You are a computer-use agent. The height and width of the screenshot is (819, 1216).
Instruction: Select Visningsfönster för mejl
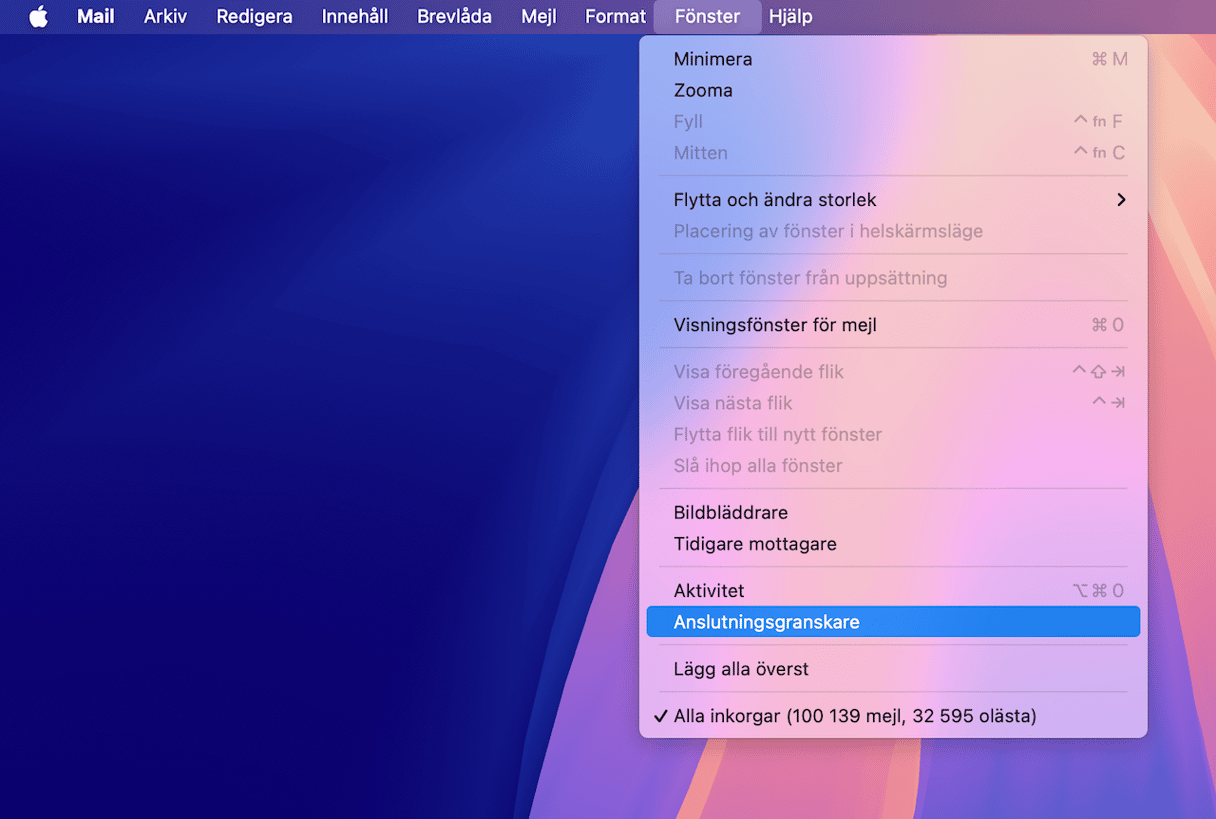(x=893, y=325)
